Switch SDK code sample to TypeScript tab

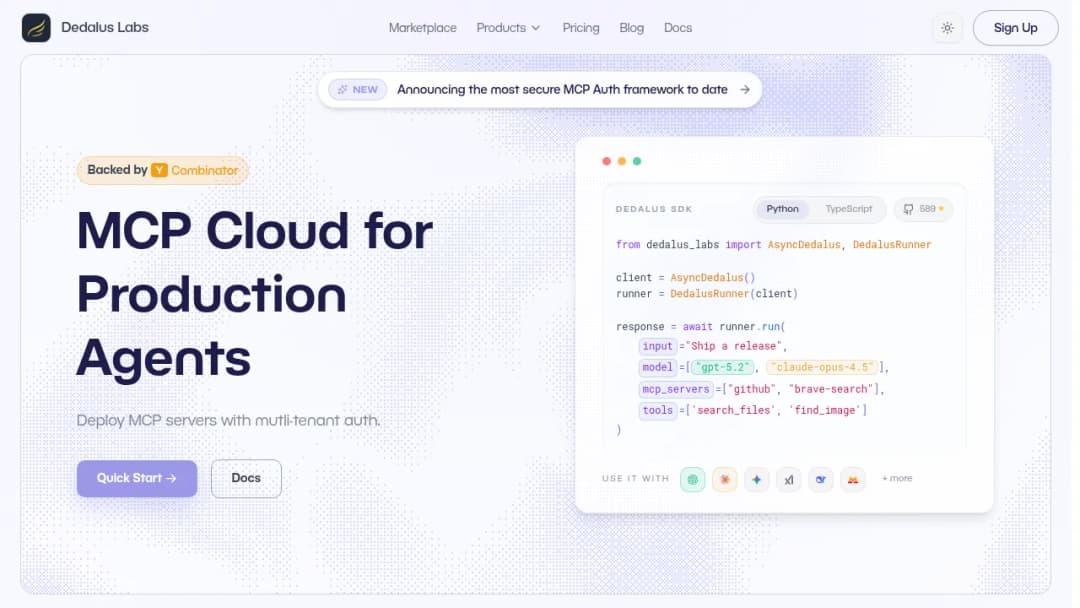(x=849, y=209)
